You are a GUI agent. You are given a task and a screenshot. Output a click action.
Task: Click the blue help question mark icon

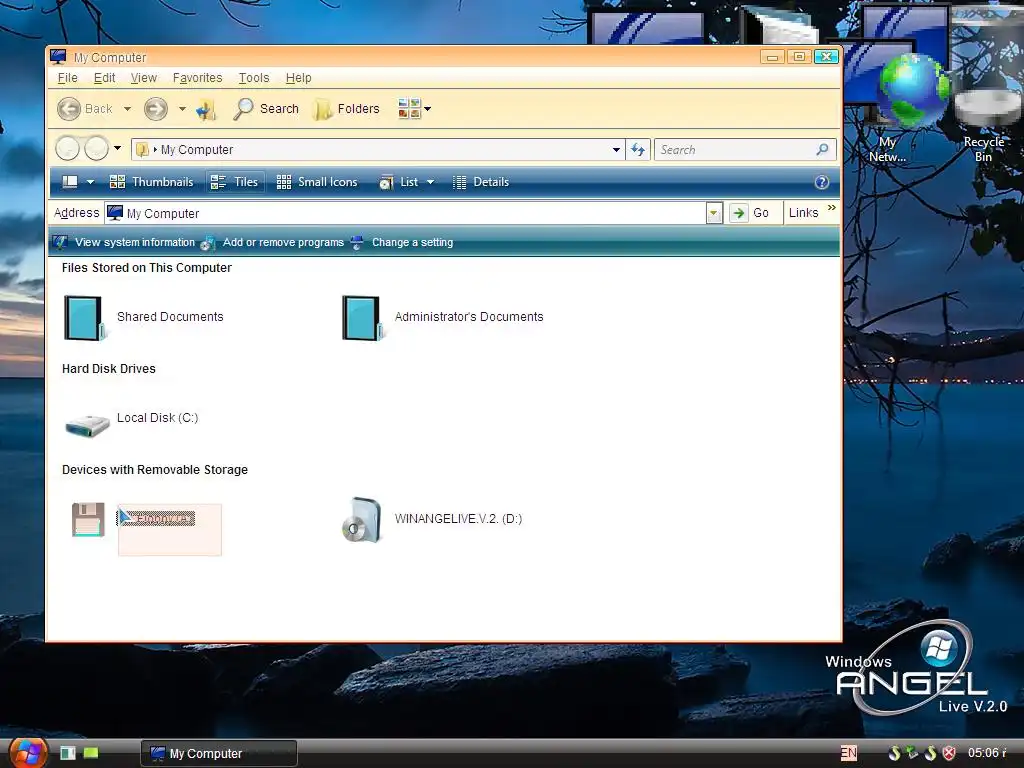pyautogui.click(x=822, y=182)
